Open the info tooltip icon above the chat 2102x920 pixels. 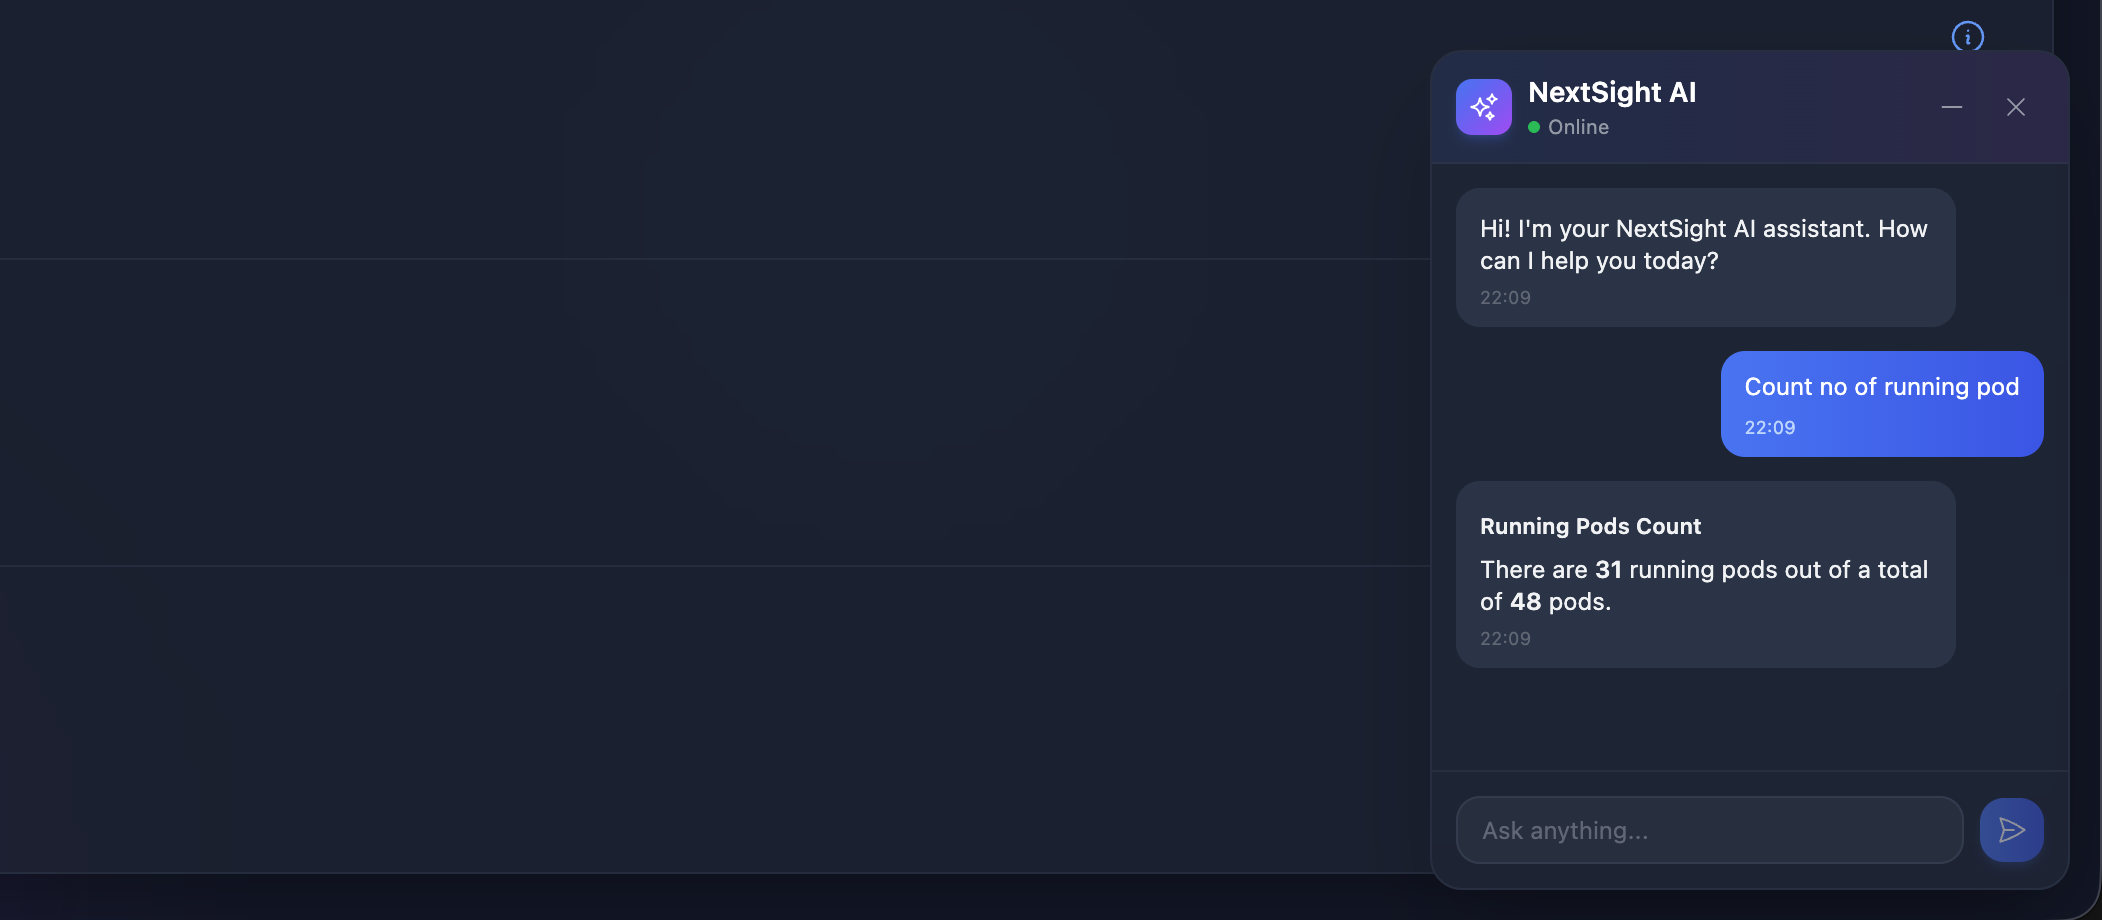pos(1966,36)
